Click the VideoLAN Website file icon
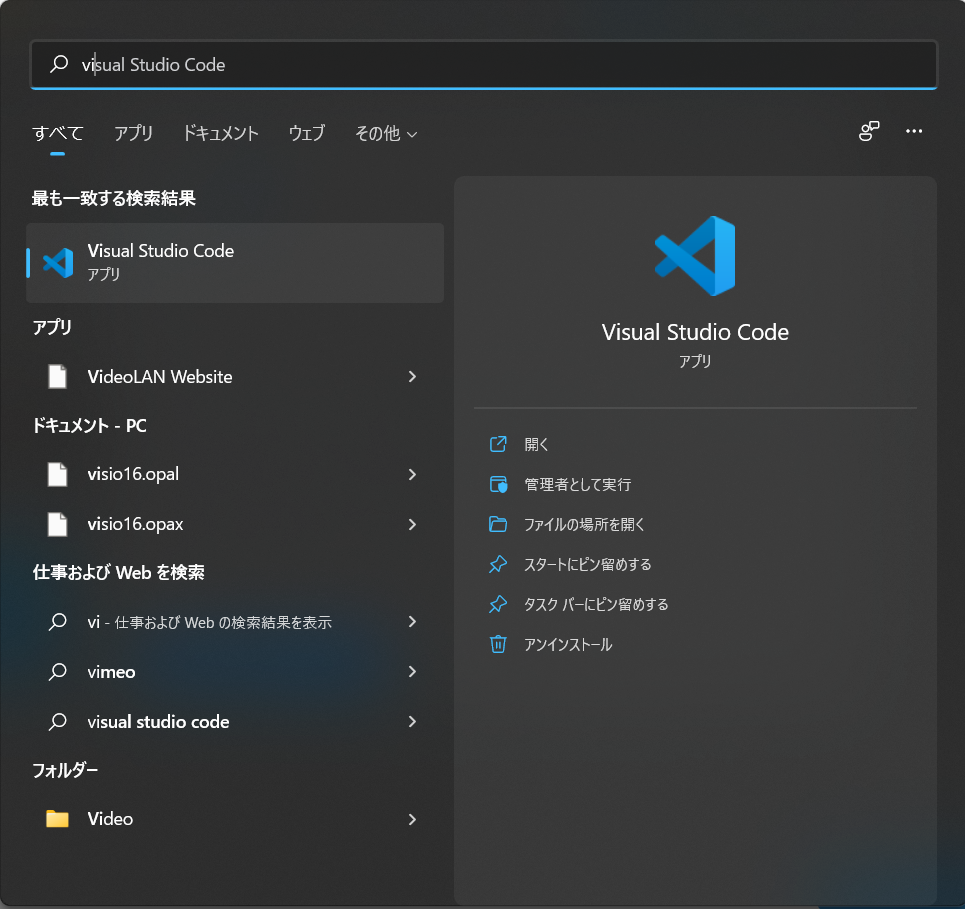 (58, 377)
